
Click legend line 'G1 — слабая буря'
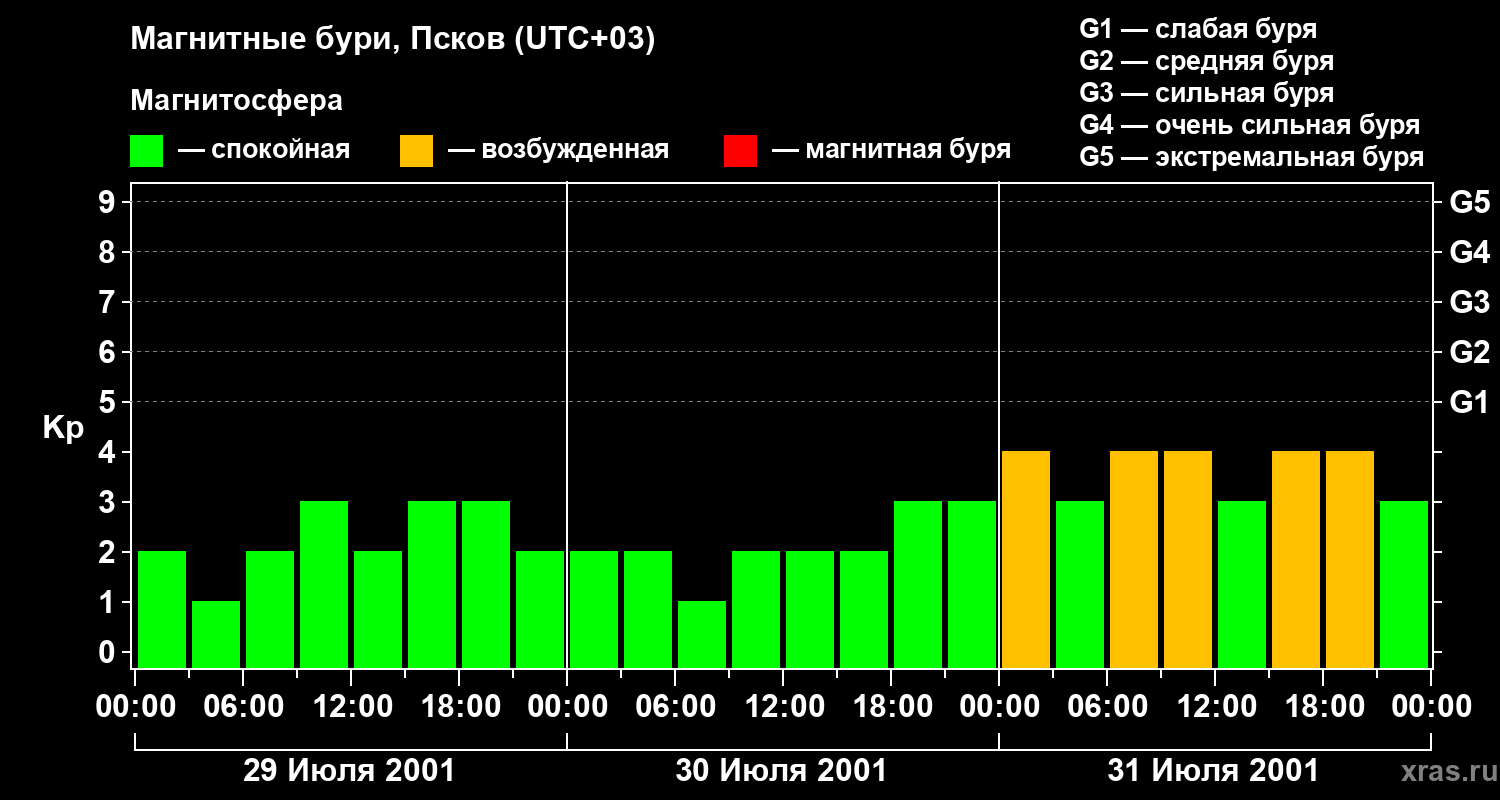(1198, 29)
